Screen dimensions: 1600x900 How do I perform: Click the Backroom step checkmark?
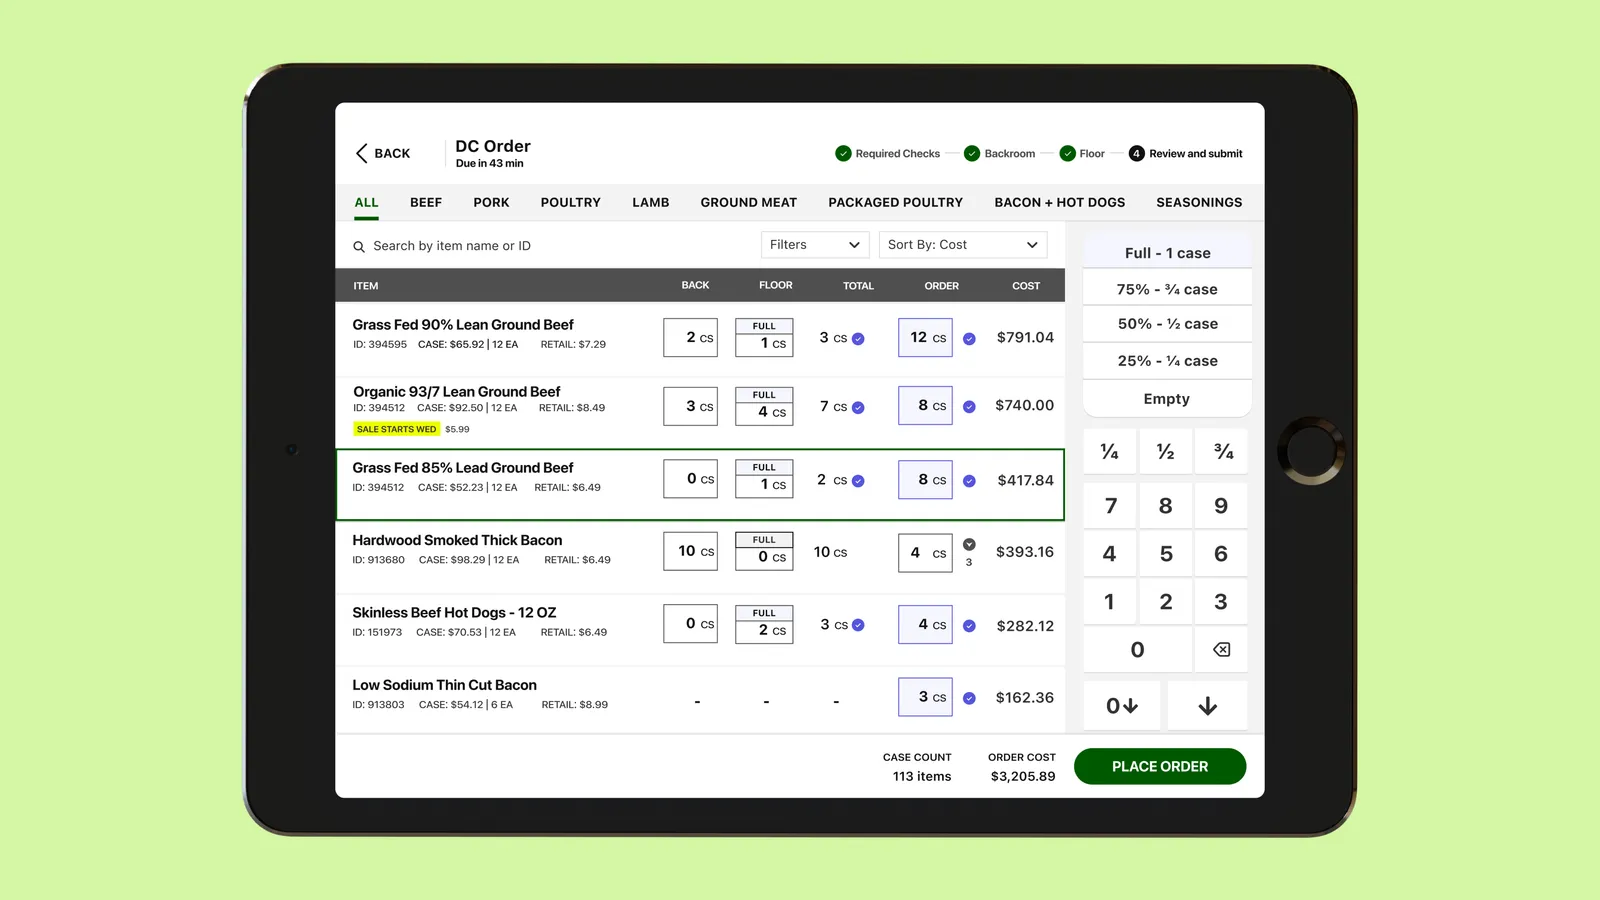click(x=972, y=154)
